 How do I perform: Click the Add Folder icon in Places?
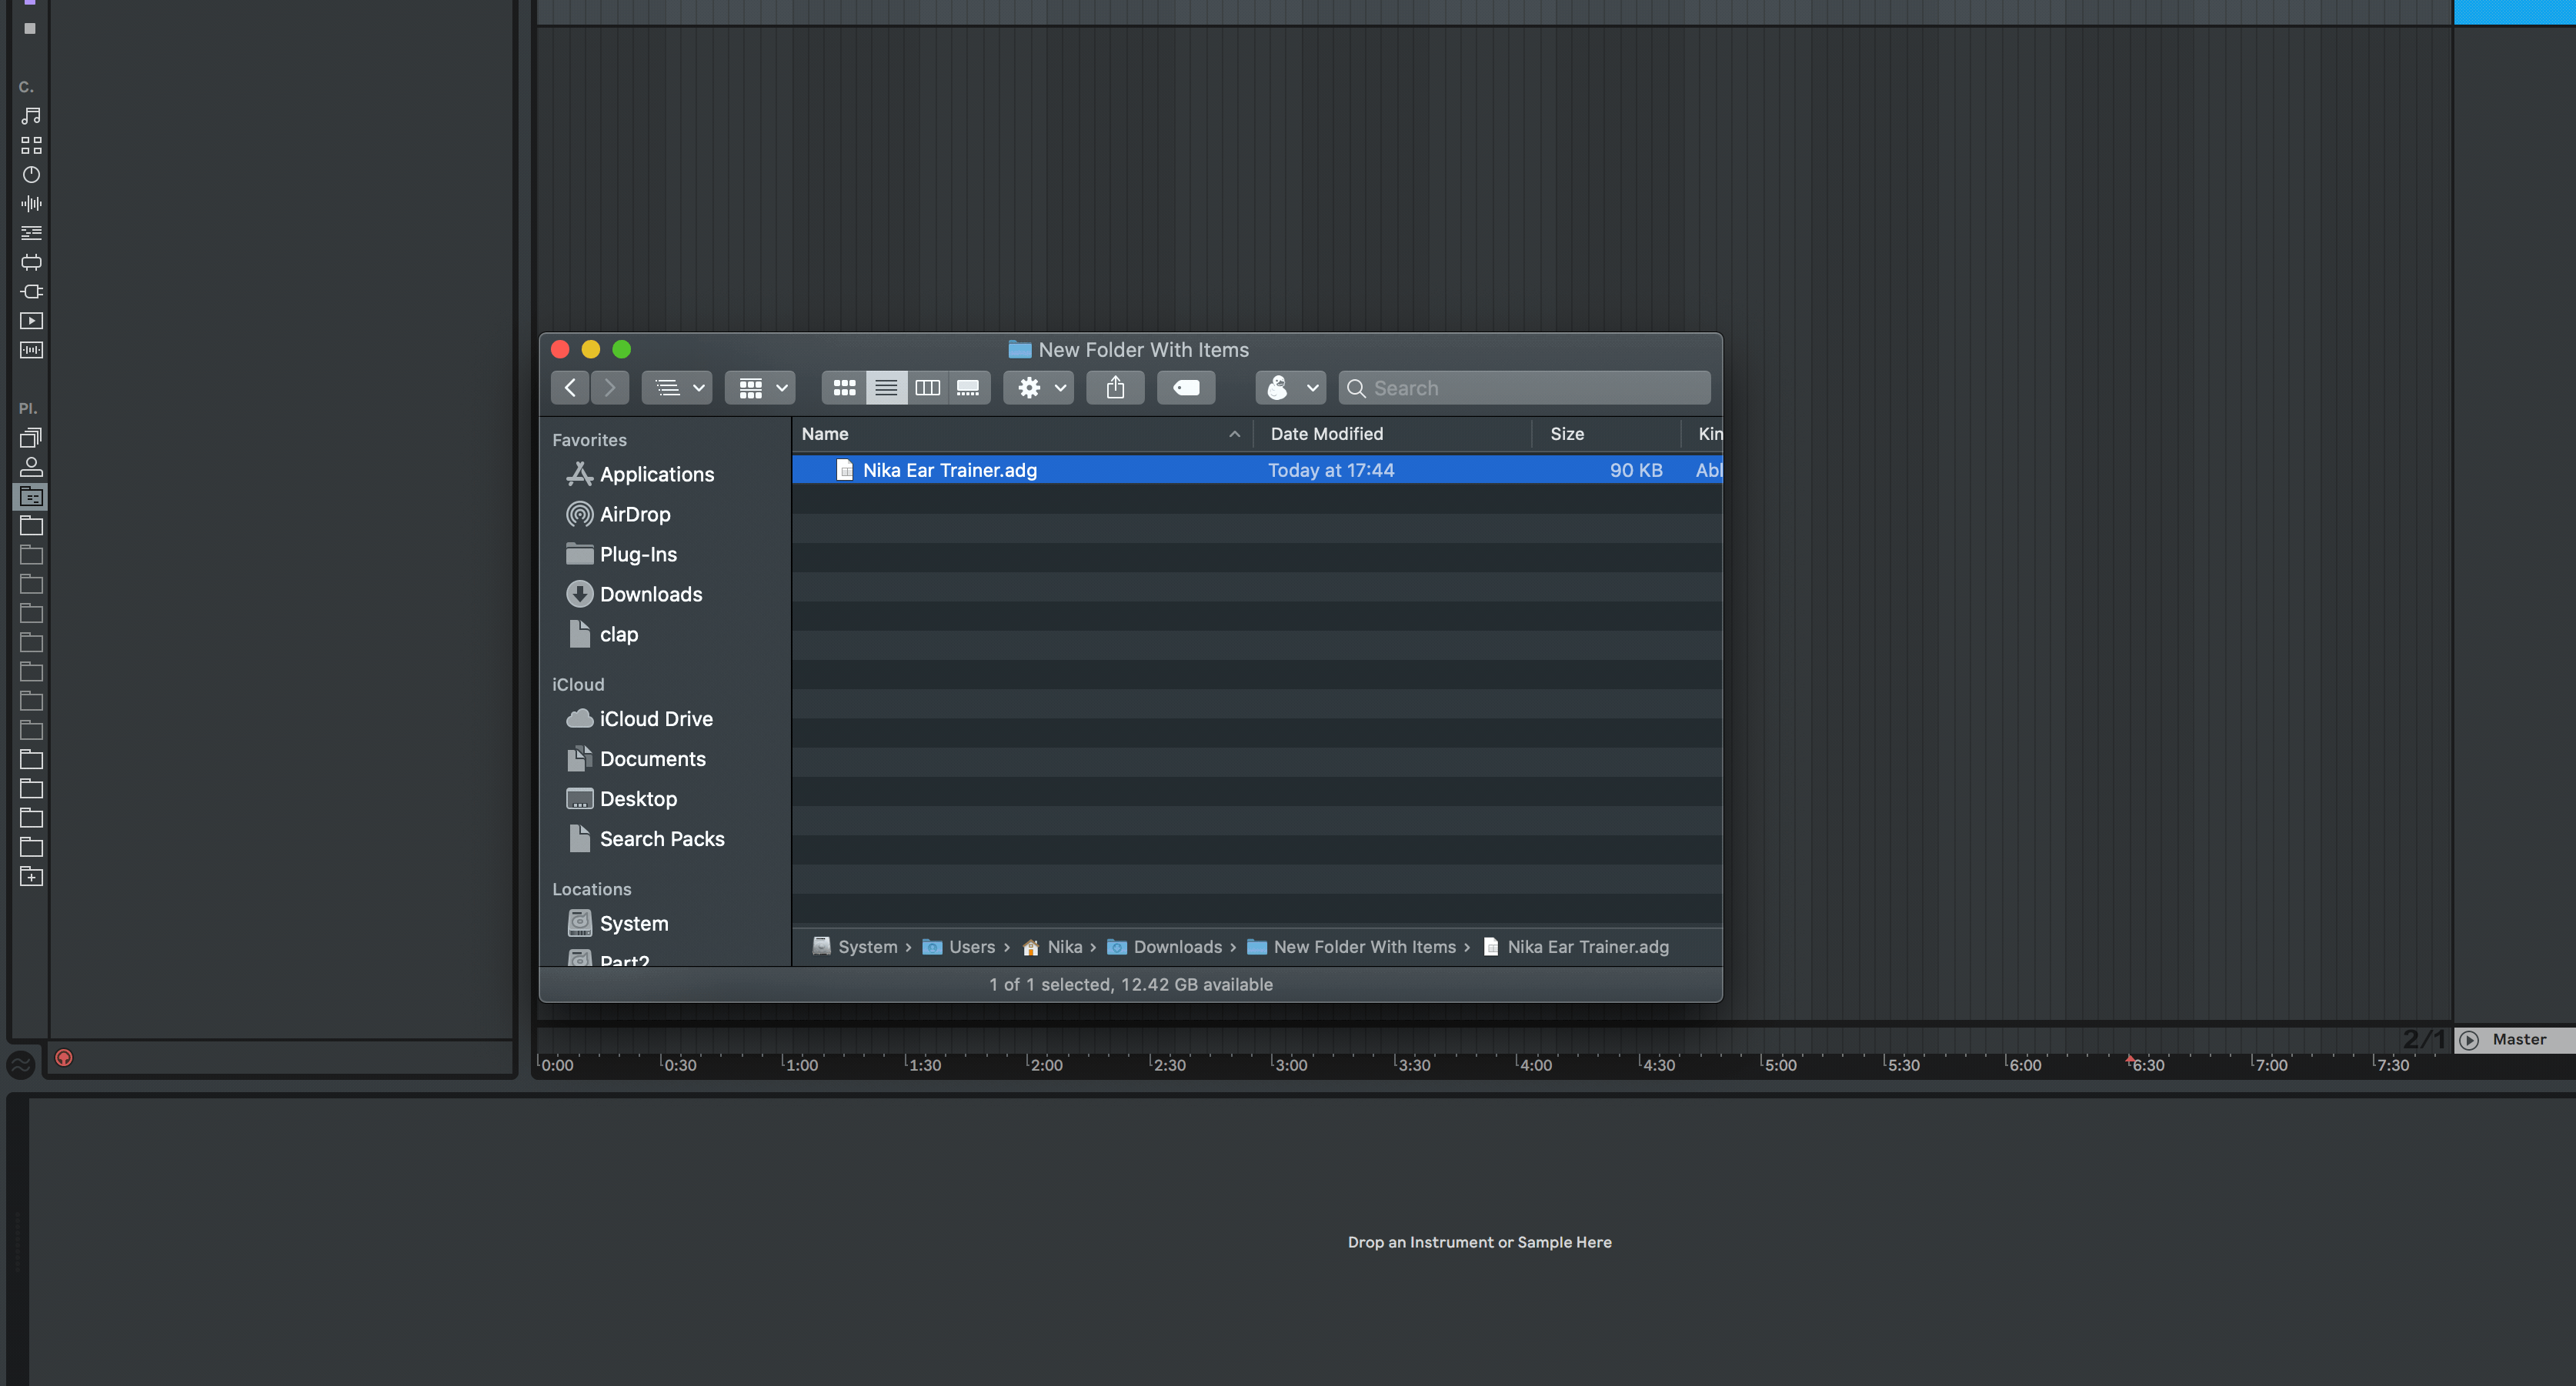[x=31, y=877]
